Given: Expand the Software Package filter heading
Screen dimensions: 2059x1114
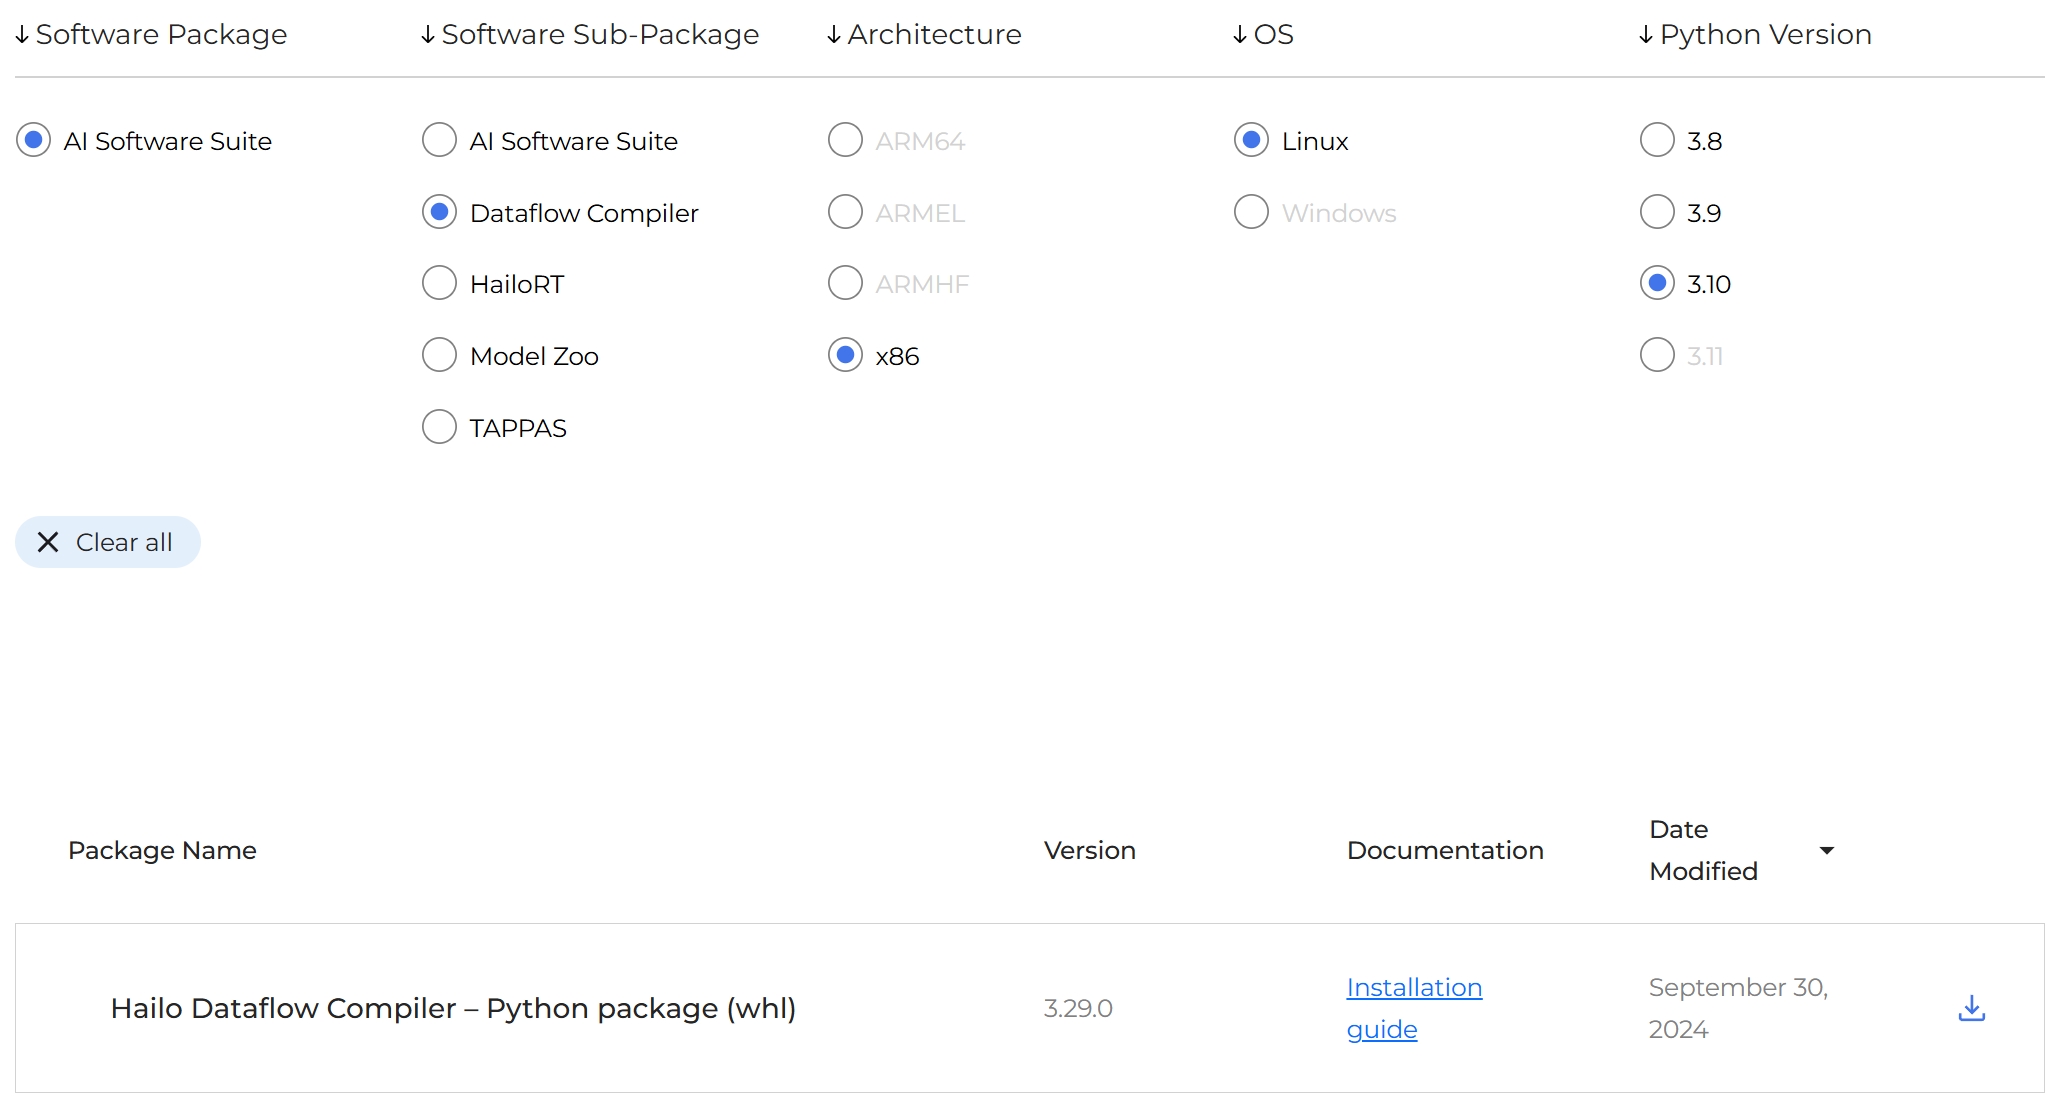Looking at the screenshot, I should 151,34.
